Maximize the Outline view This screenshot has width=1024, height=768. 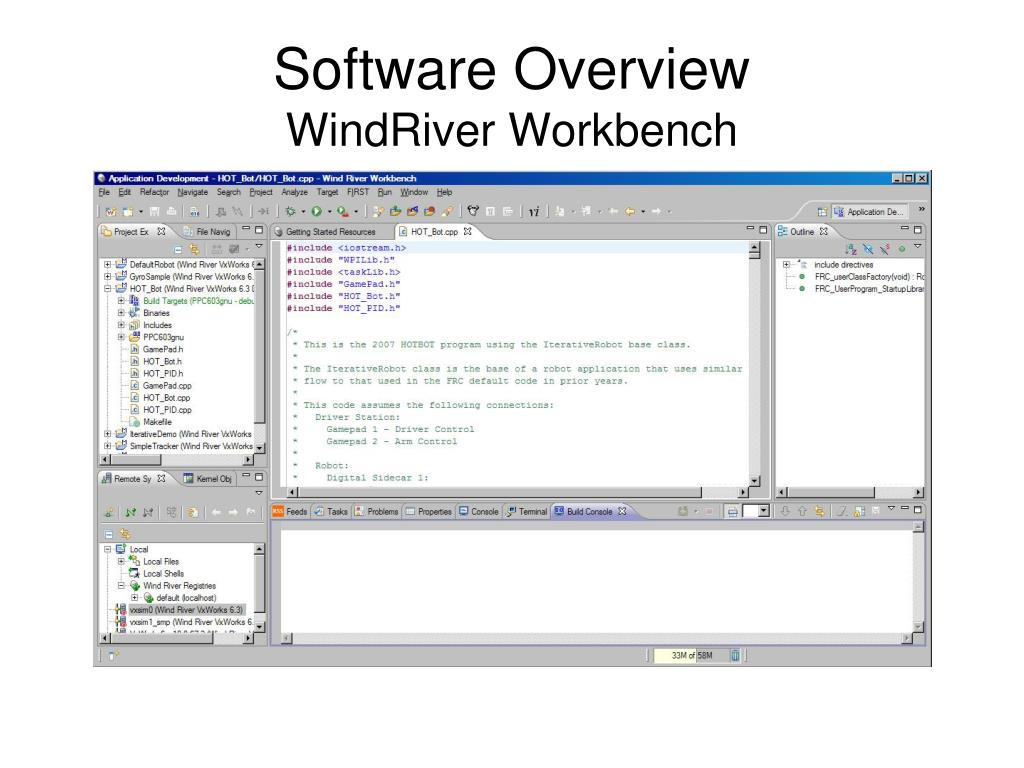tap(918, 230)
